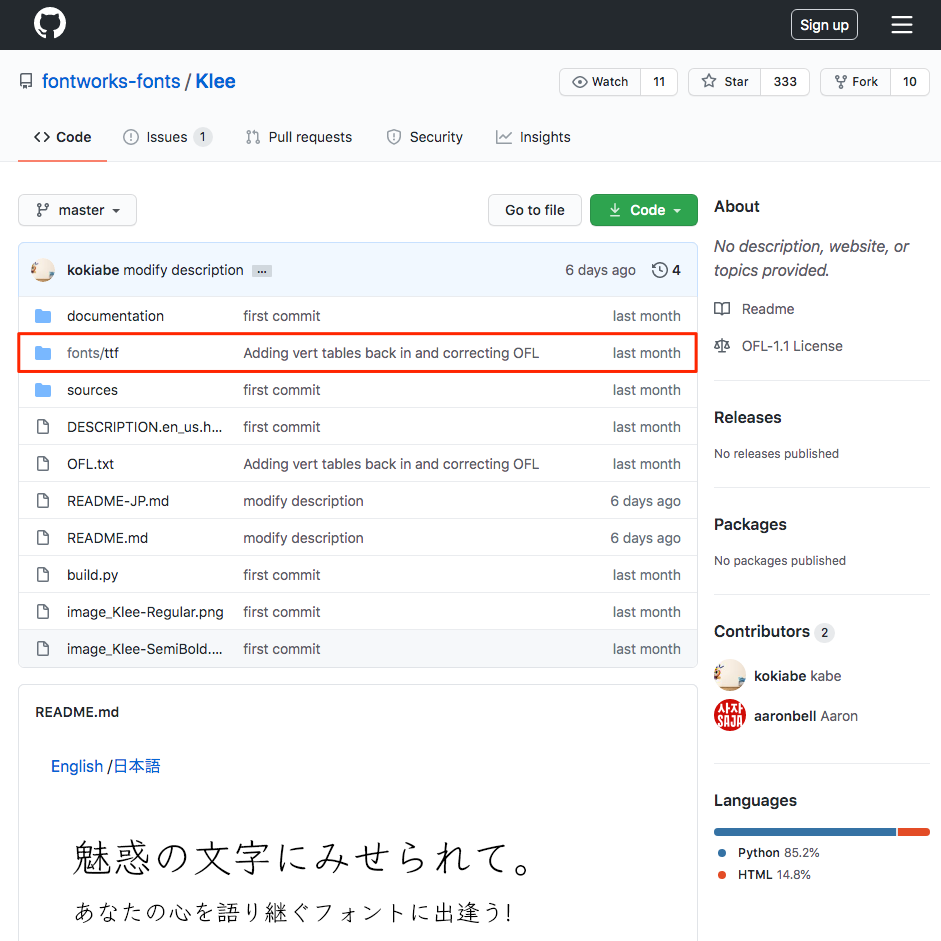Click the GitHub Octocat logo
The height and width of the screenshot is (941, 941).
[50, 24]
